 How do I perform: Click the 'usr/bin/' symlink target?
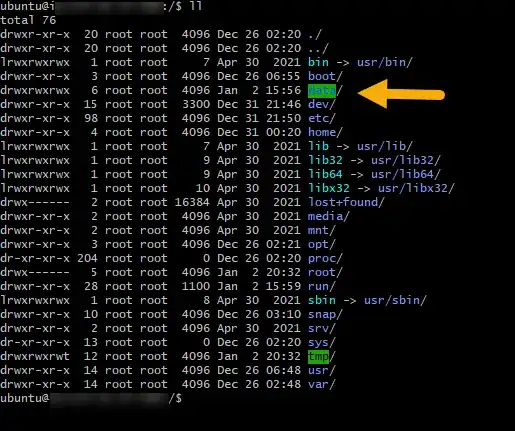pos(385,62)
